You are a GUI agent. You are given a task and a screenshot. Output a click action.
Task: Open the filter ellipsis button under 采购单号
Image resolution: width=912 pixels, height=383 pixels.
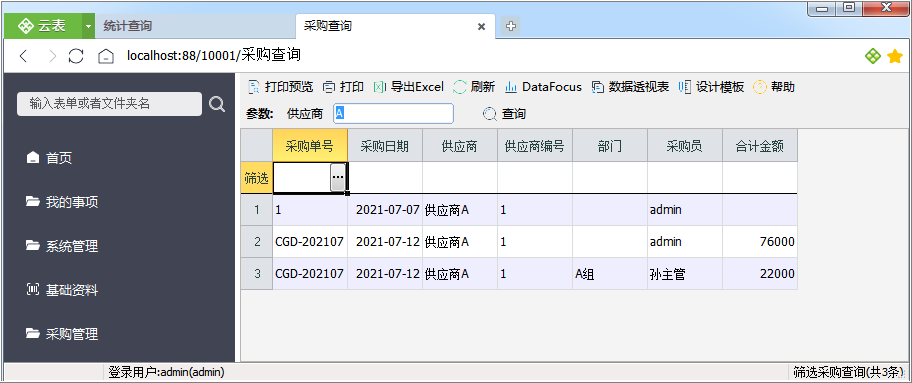click(x=338, y=177)
